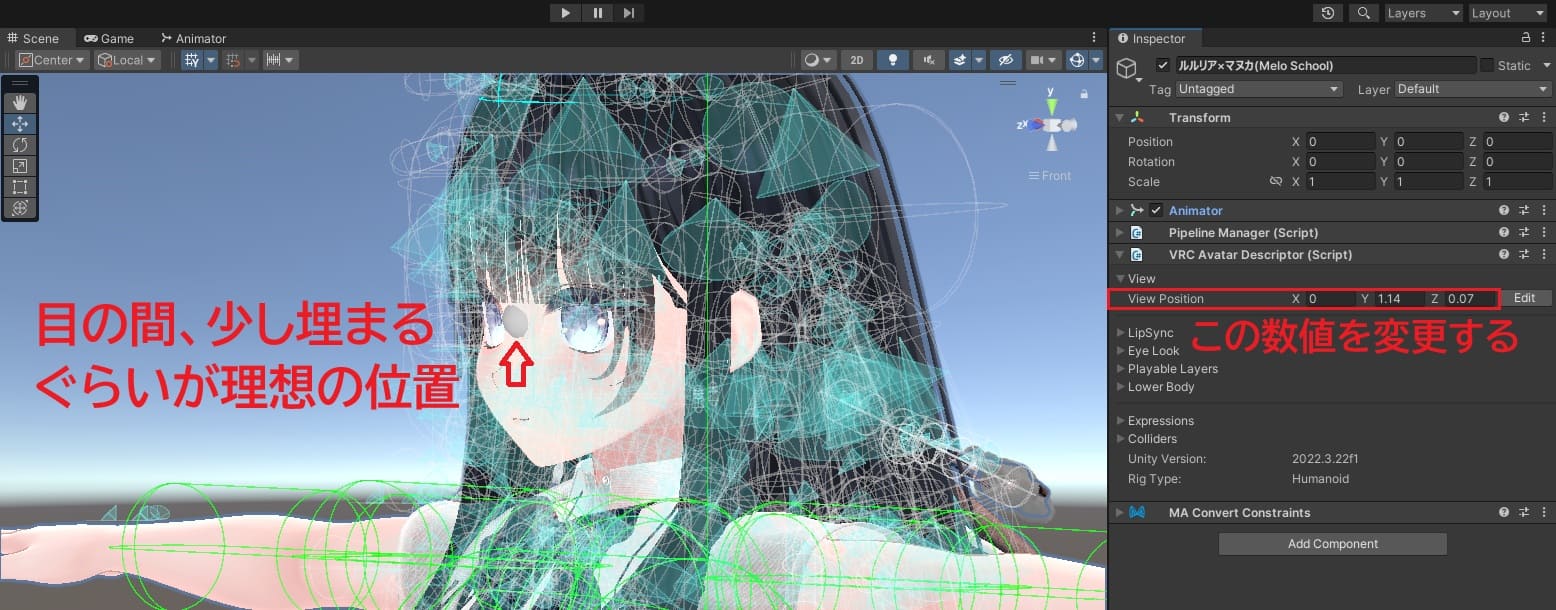Open Animator component presets
Screen dimensions: 1556x610
(1524, 211)
